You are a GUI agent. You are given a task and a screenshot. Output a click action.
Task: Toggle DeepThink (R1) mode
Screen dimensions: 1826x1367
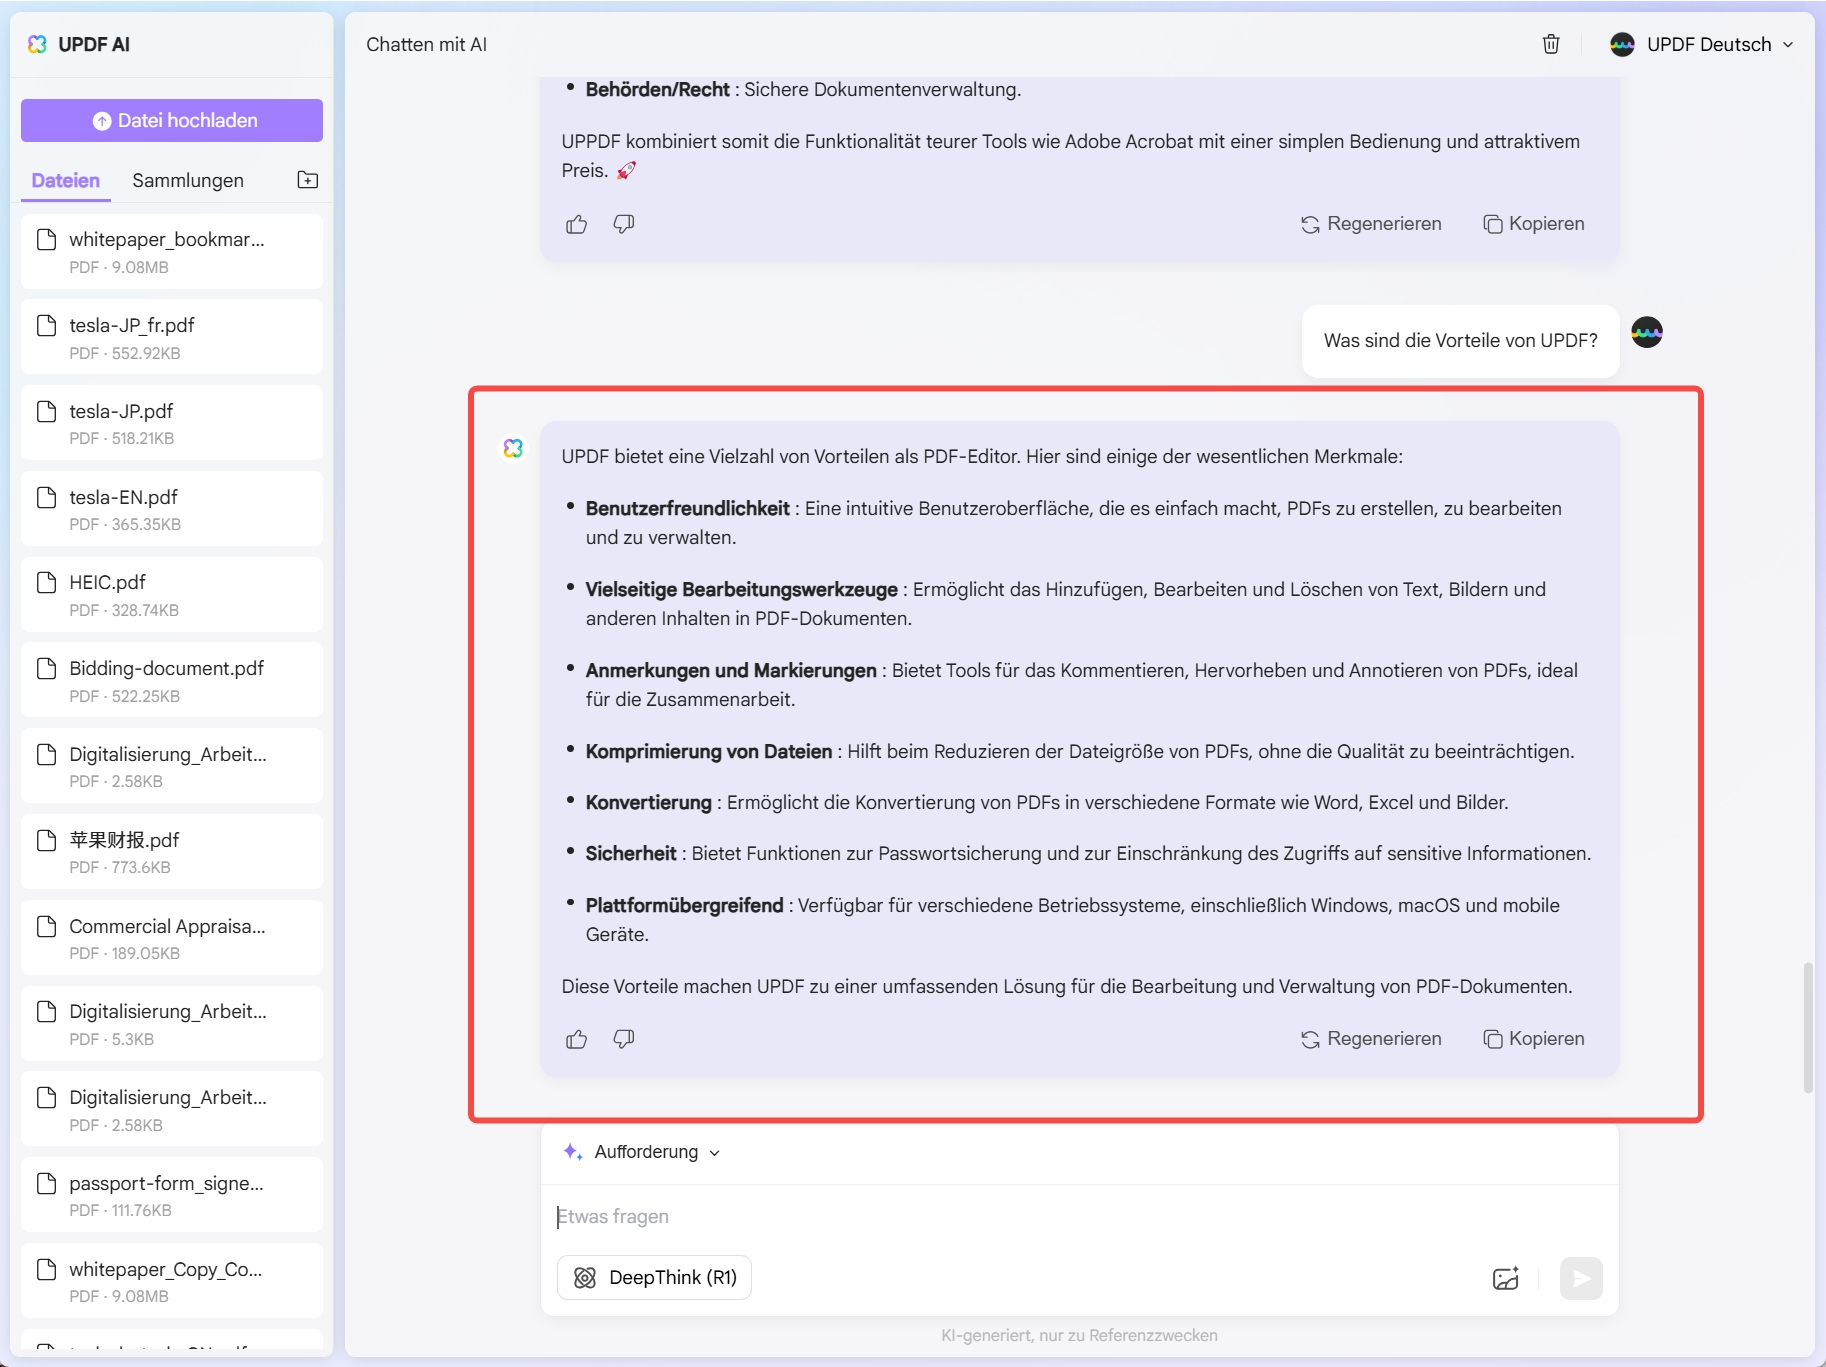point(654,1278)
